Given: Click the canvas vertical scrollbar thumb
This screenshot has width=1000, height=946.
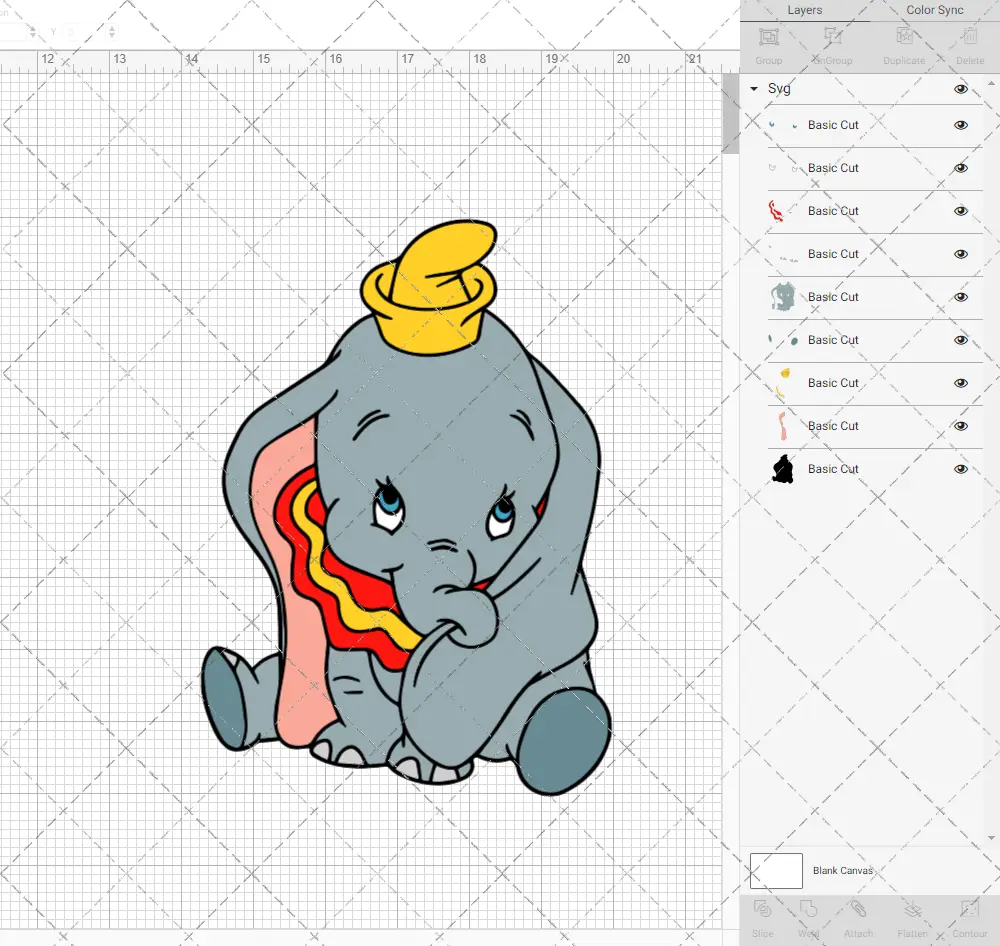Looking at the screenshot, I should (730, 114).
